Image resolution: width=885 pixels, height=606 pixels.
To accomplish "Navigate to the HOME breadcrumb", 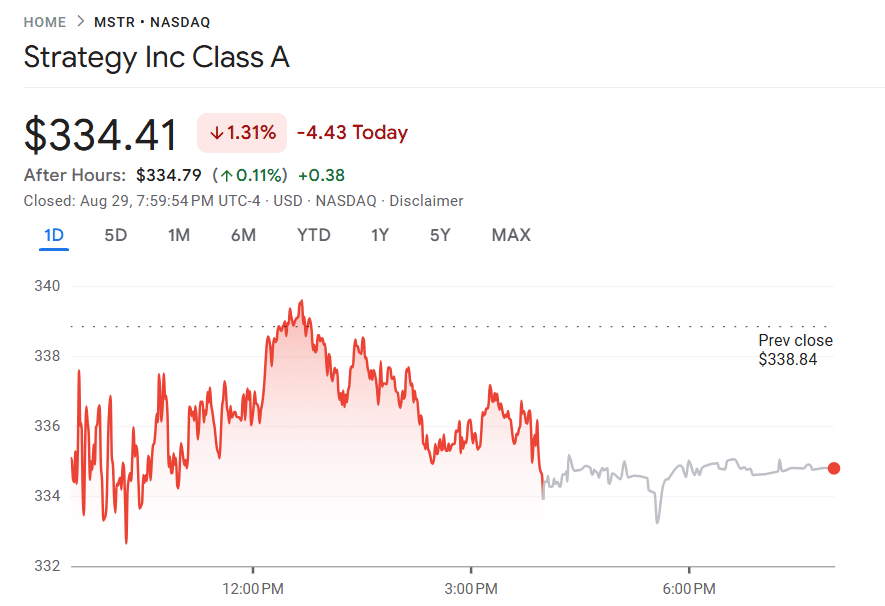I will (45, 20).
